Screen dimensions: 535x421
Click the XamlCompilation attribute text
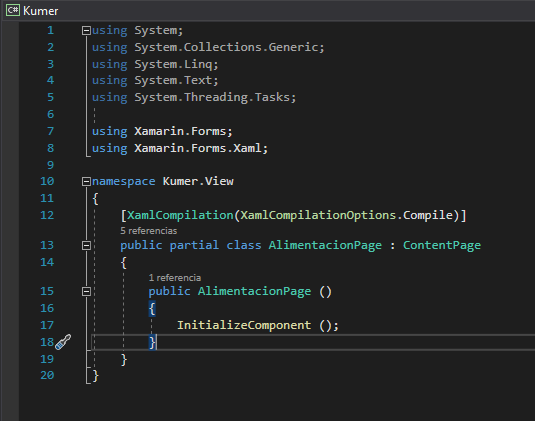click(180, 215)
